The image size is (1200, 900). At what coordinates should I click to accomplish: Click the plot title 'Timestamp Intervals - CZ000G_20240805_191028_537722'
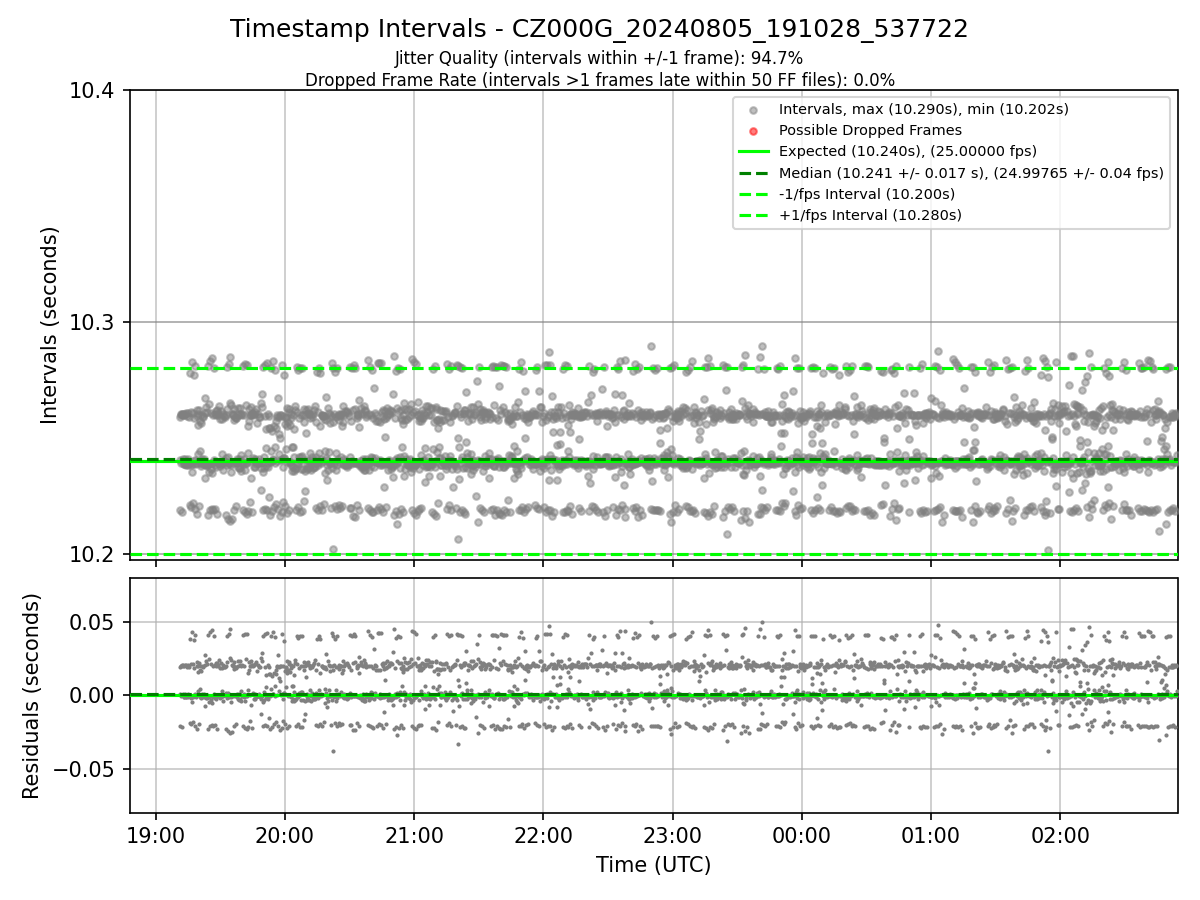[x=599, y=29]
